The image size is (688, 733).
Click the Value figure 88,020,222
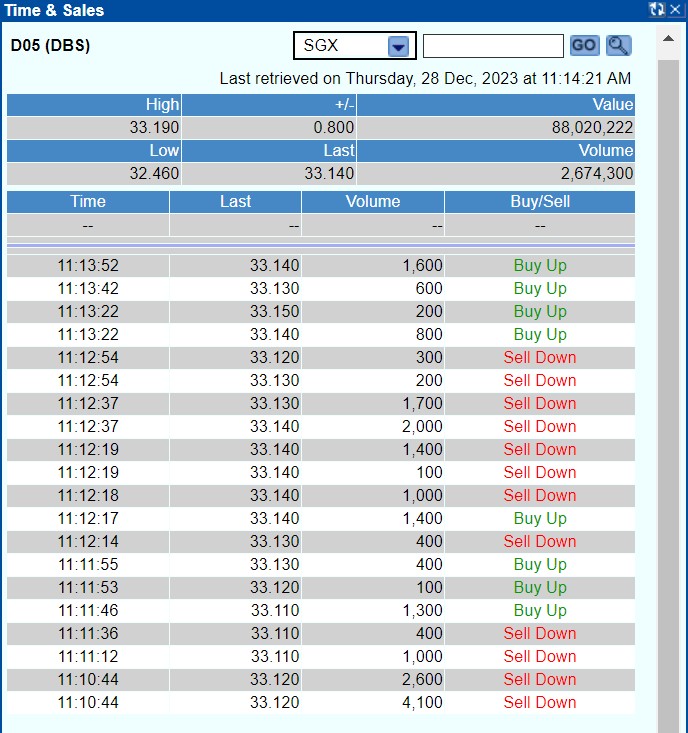[x=593, y=128]
